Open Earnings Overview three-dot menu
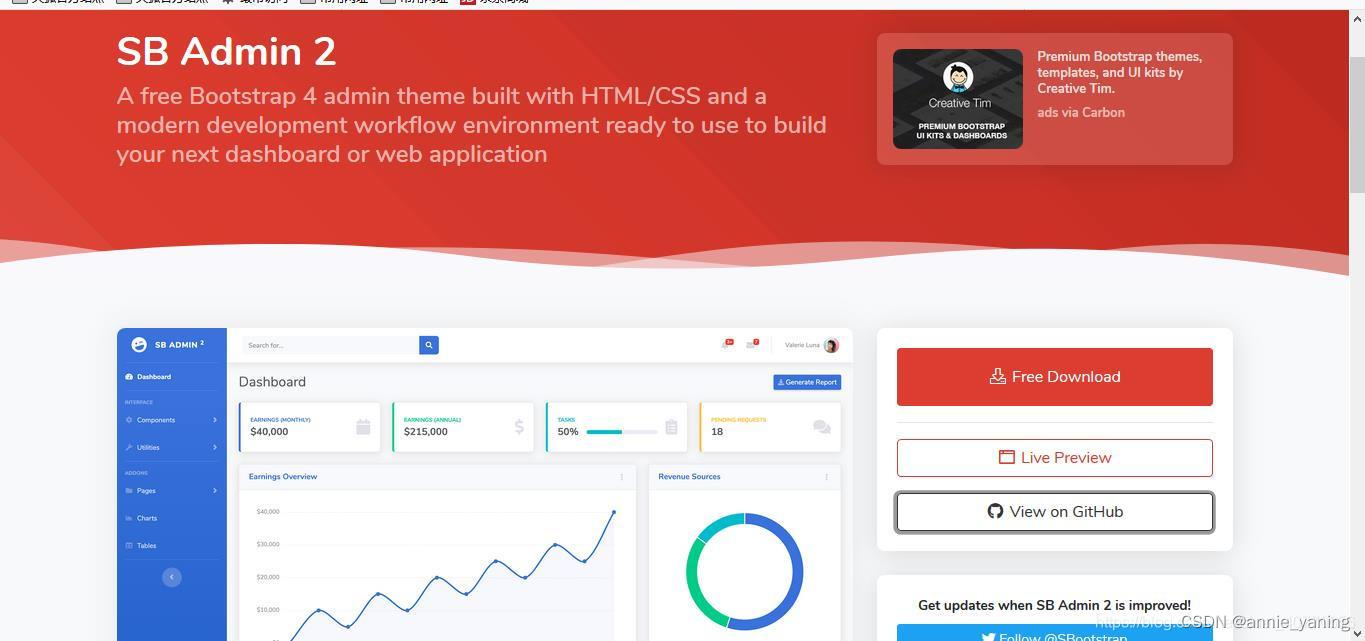The width and height of the screenshot is (1365, 641). click(622, 477)
